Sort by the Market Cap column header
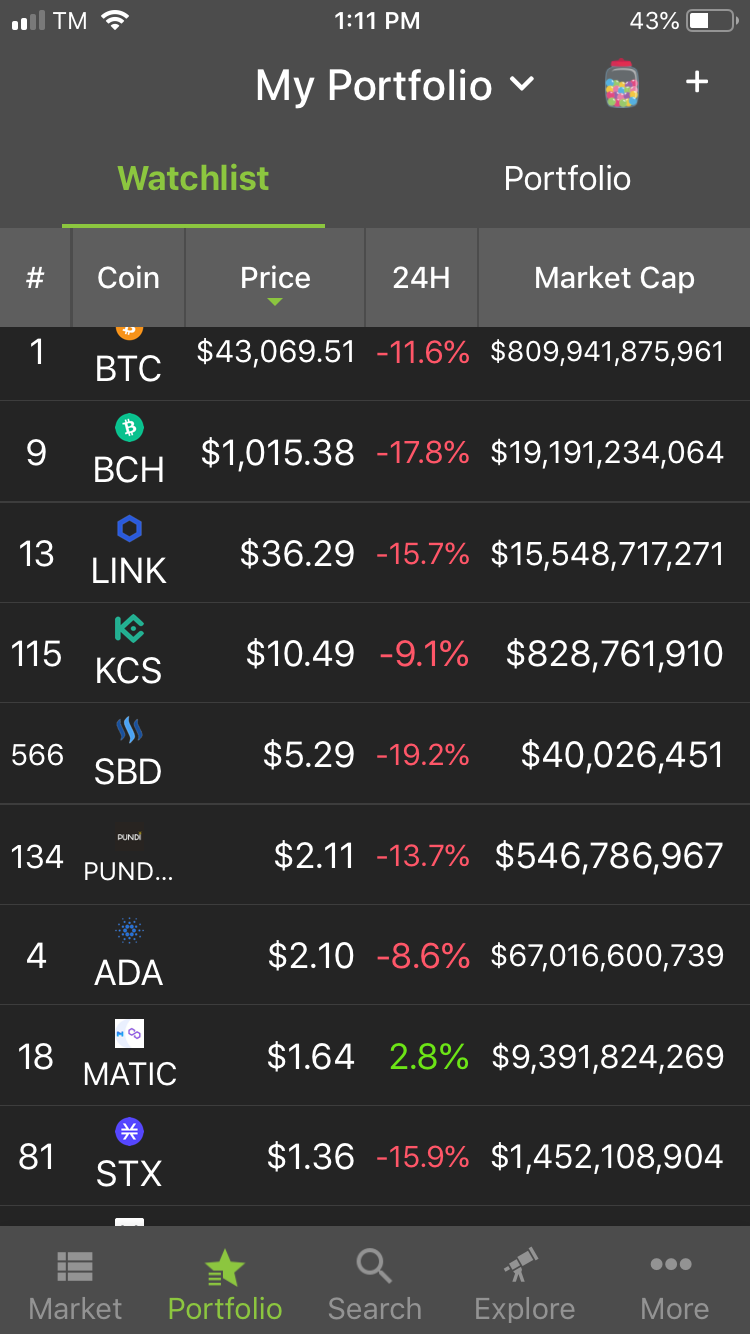Viewport: 750px width, 1334px height. (x=614, y=278)
